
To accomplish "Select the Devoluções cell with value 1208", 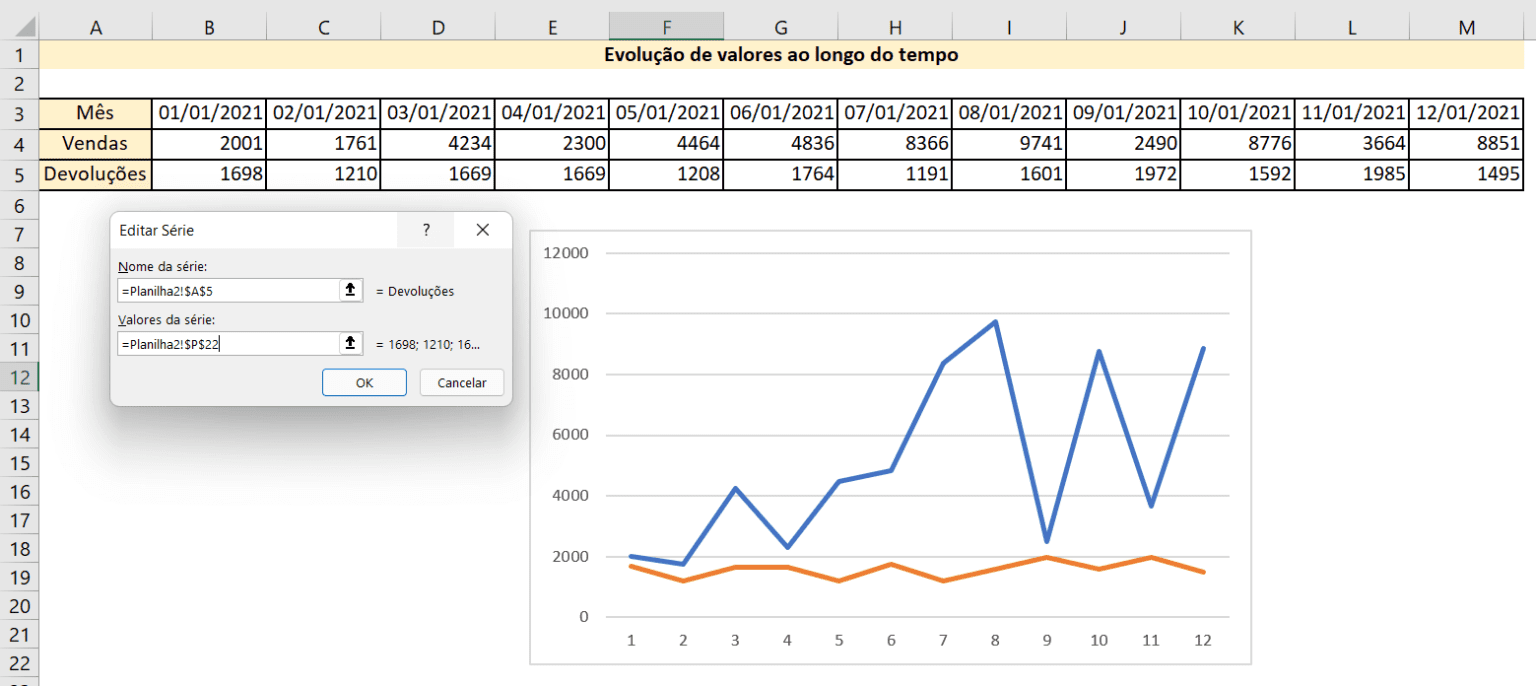I will pyautogui.click(x=667, y=174).
